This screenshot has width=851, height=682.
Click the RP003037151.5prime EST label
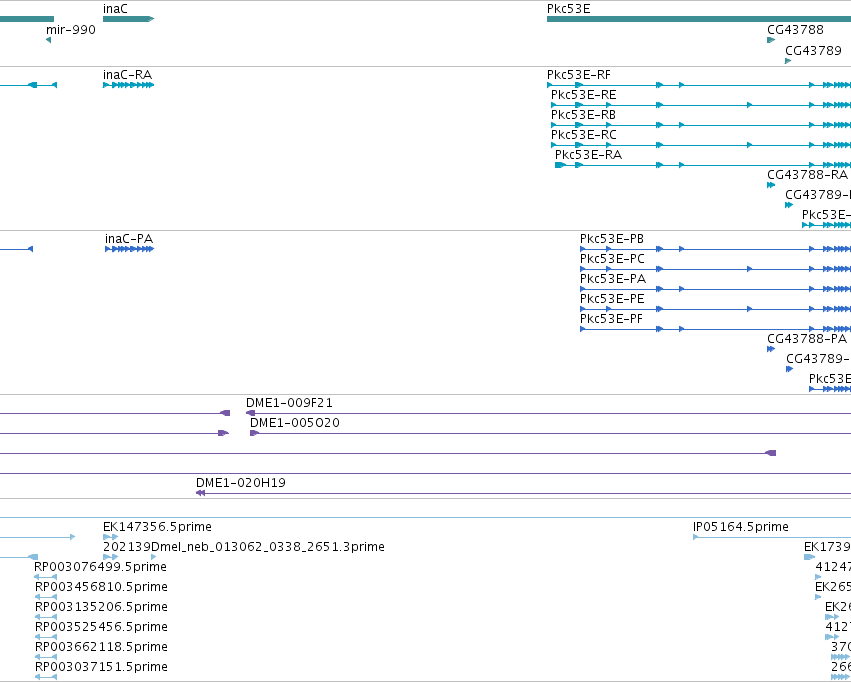tap(101, 667)
